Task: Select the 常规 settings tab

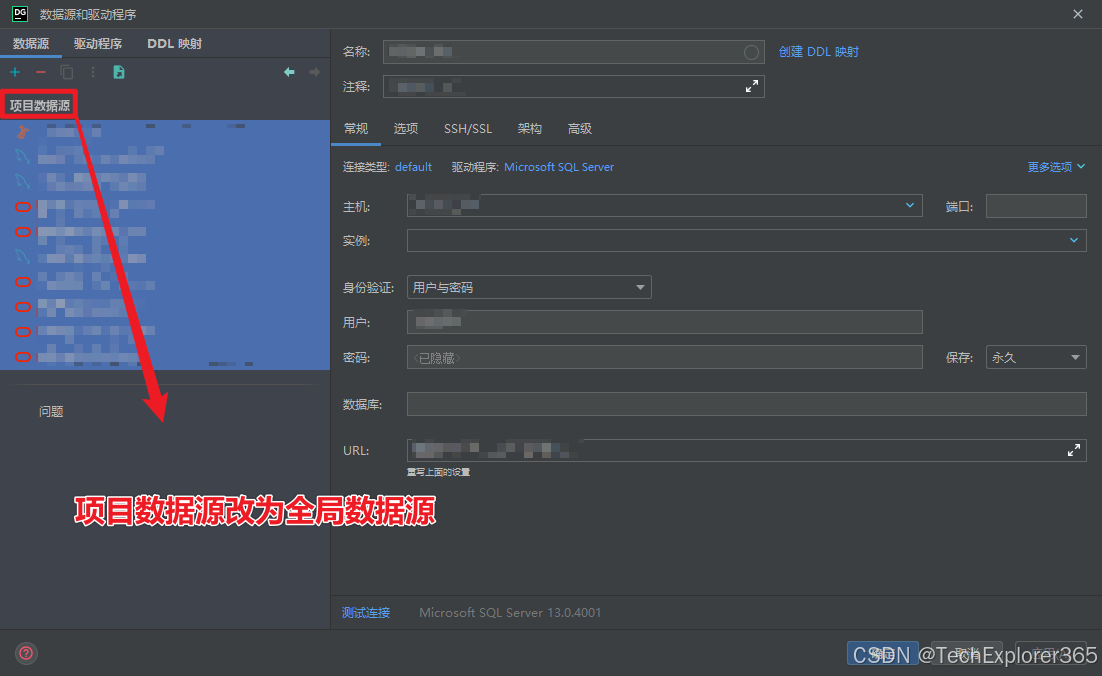Action: click(x=356, y=129)
